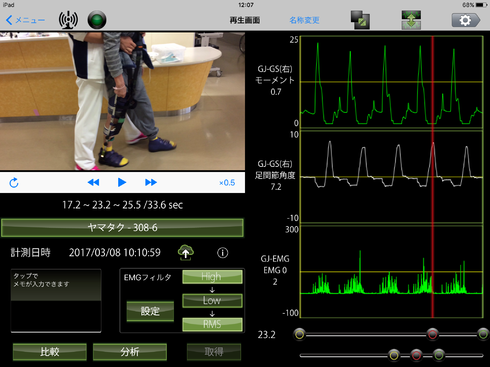Click the yellow knob on lower slider
This screenshot has width=490, height=367.
click(x=394, y=355)
